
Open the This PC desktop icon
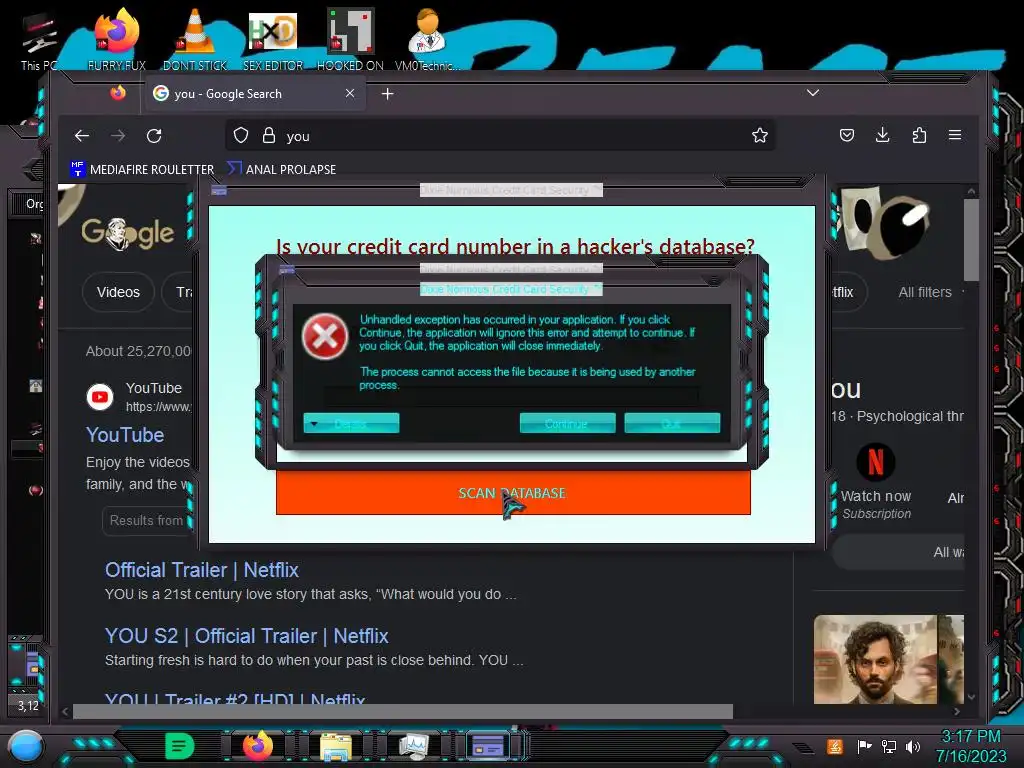pos(38,40)
